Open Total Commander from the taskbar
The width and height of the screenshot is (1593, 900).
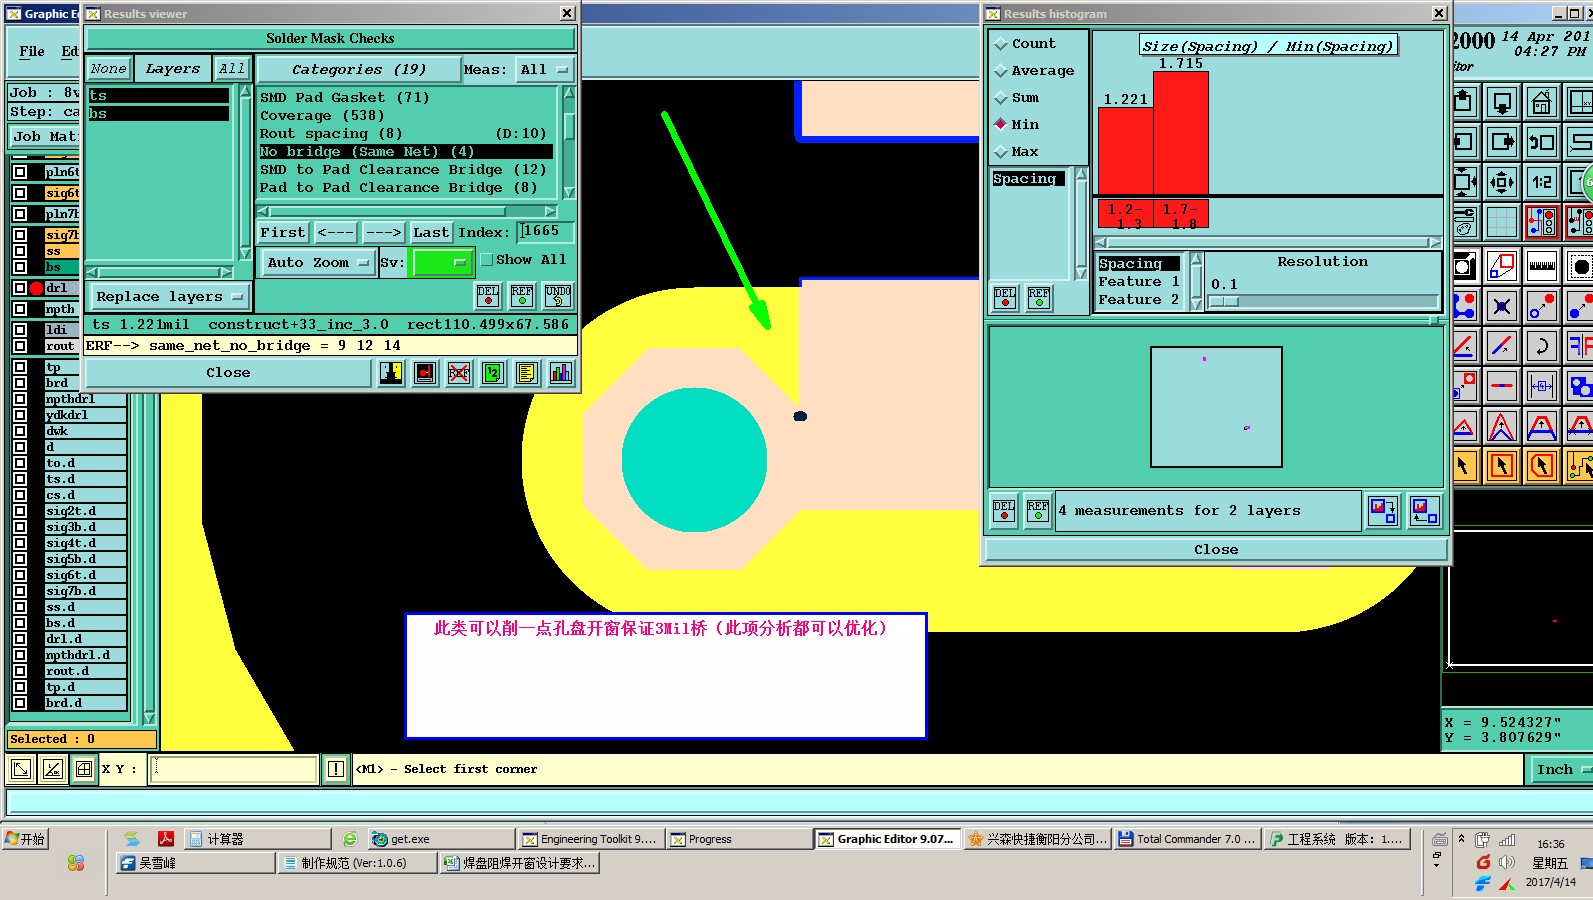tap(1186, 839)
